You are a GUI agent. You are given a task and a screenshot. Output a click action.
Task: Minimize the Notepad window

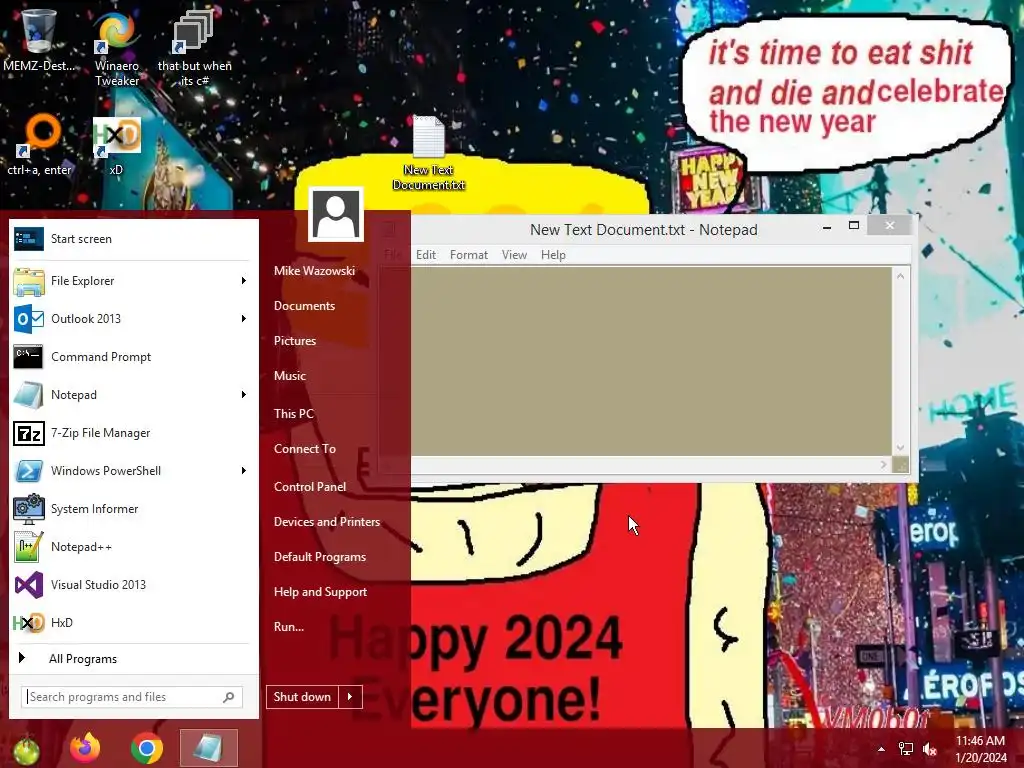coord(827,227)
